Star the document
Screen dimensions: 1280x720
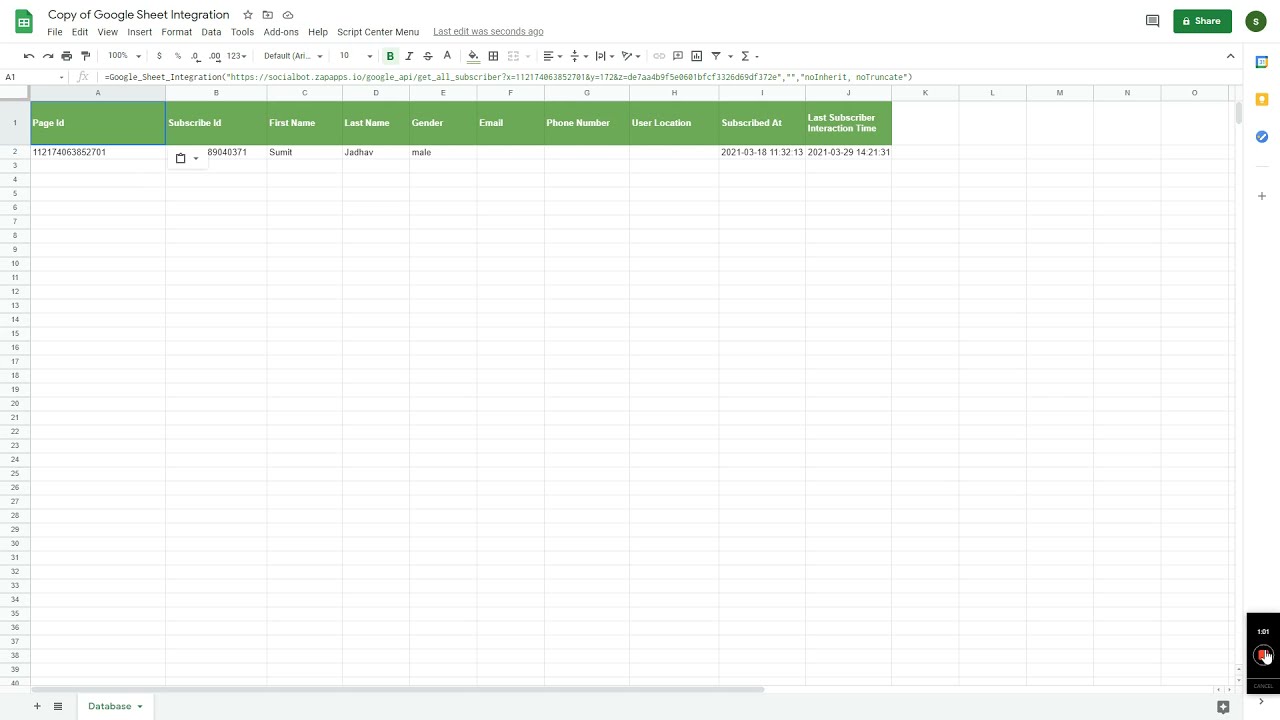[x=248, y=15]
